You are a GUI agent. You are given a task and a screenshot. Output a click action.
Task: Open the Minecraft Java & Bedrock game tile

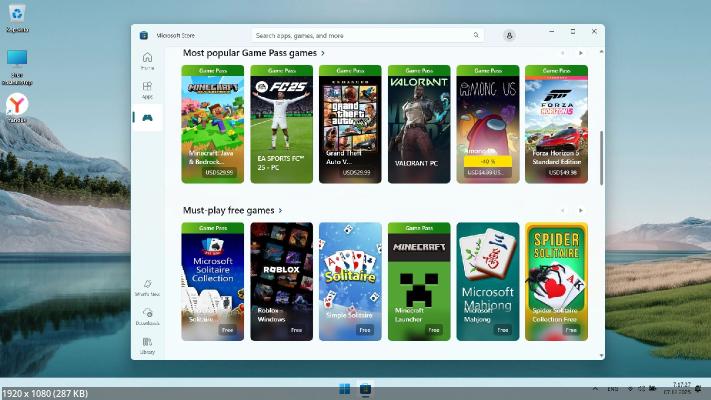(213, 124)
